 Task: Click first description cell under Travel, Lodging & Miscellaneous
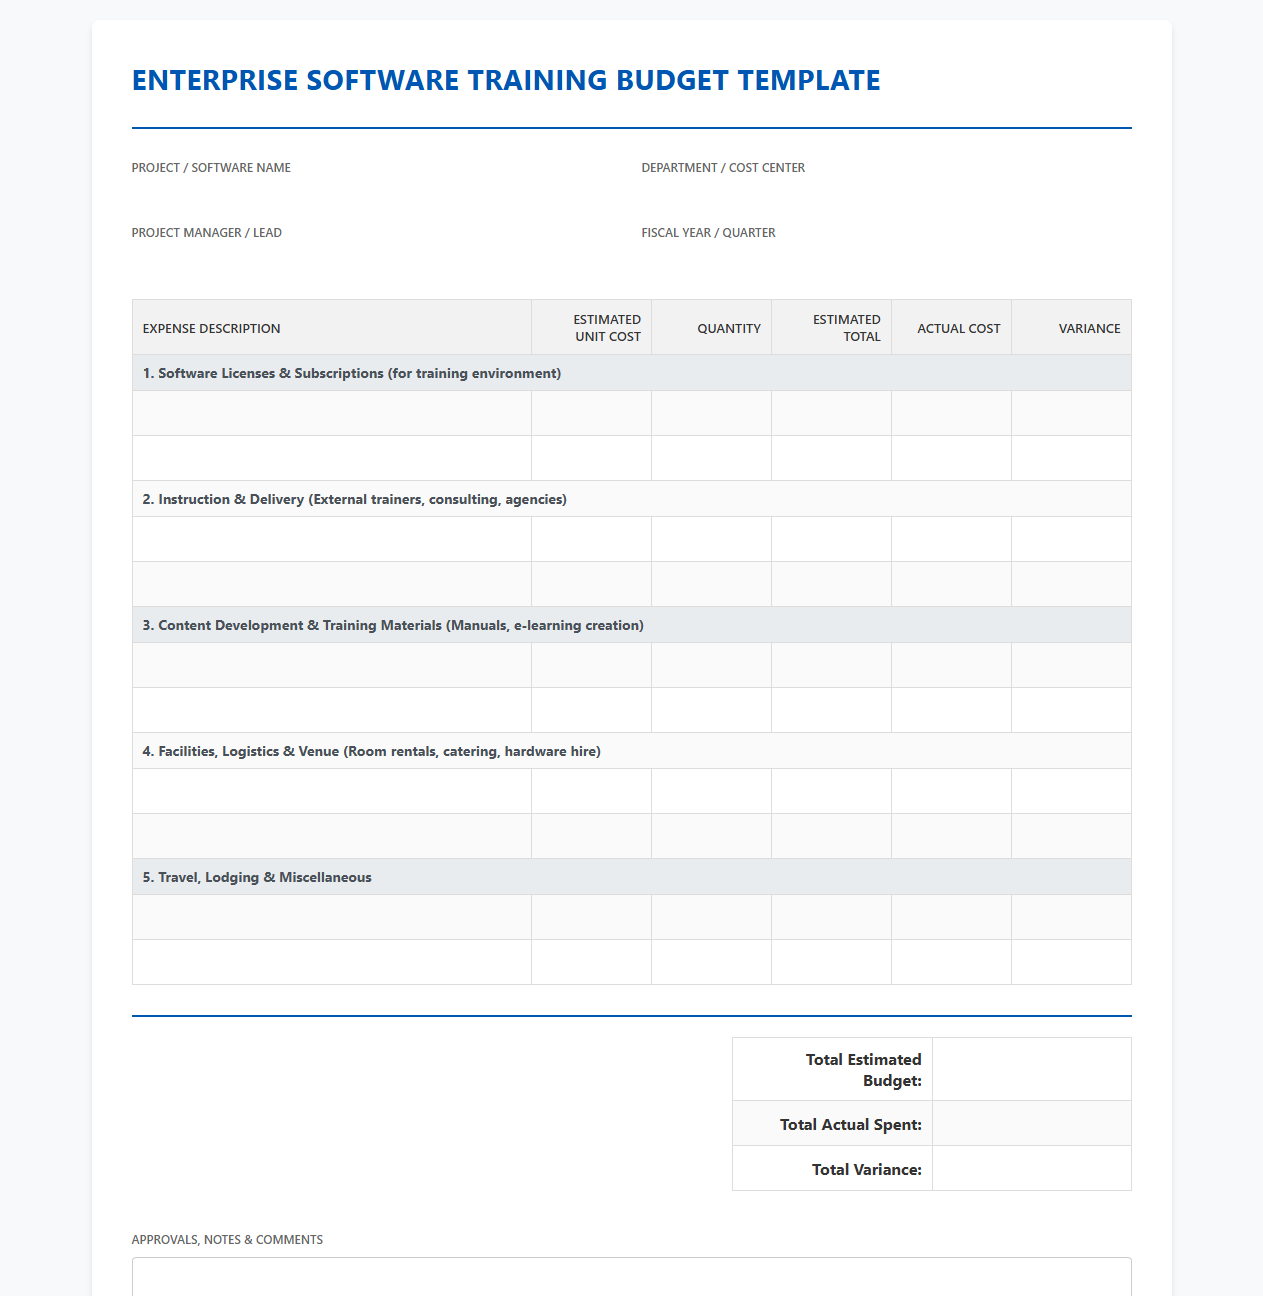click(332, 917)
